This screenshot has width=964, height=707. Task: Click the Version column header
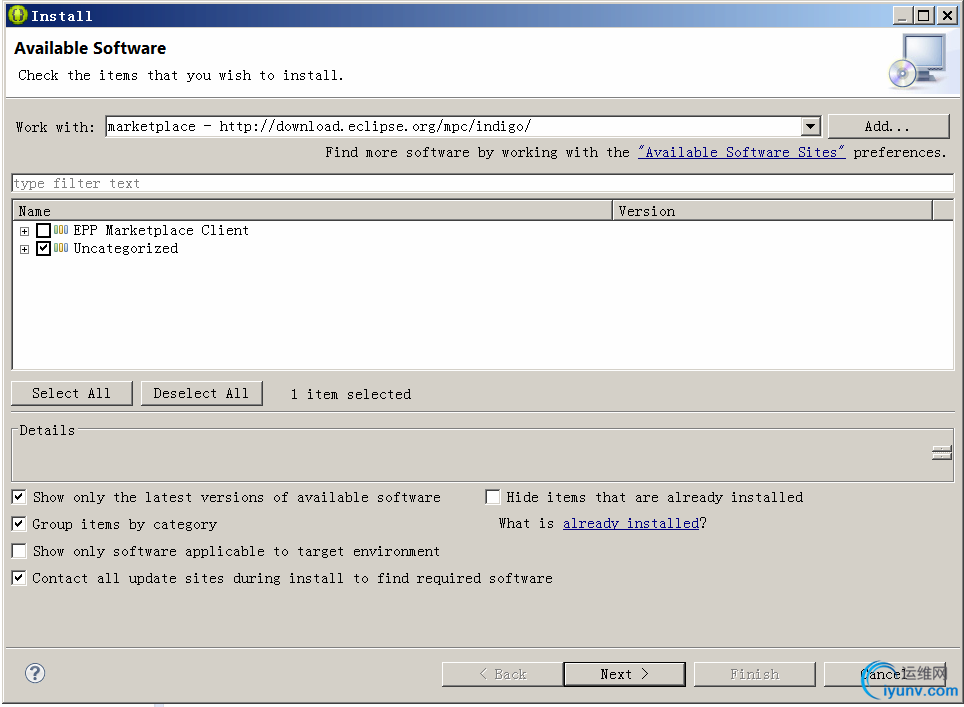click(x=772, y=211)
